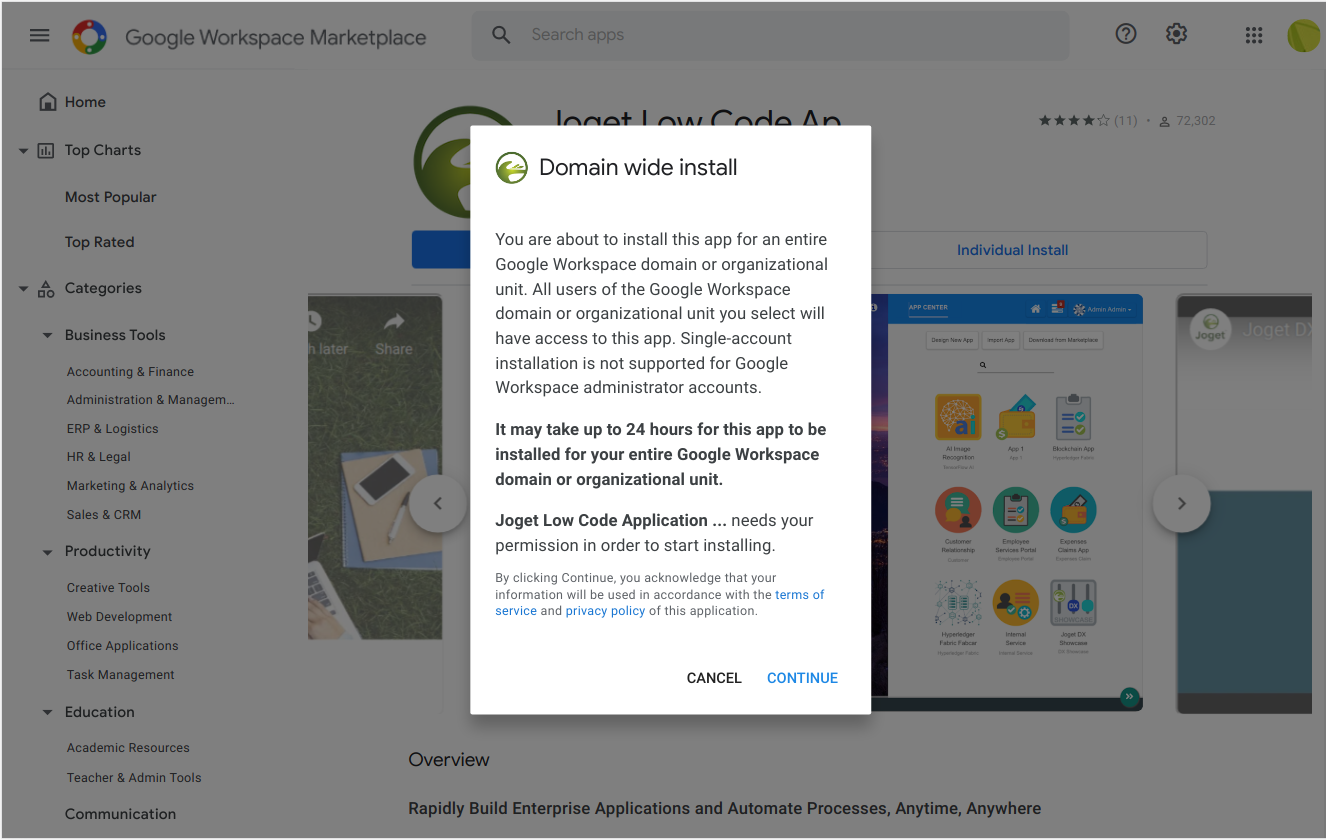Open the account profile avatar
Screen dimensions: 1326x840
point(1304,35)
